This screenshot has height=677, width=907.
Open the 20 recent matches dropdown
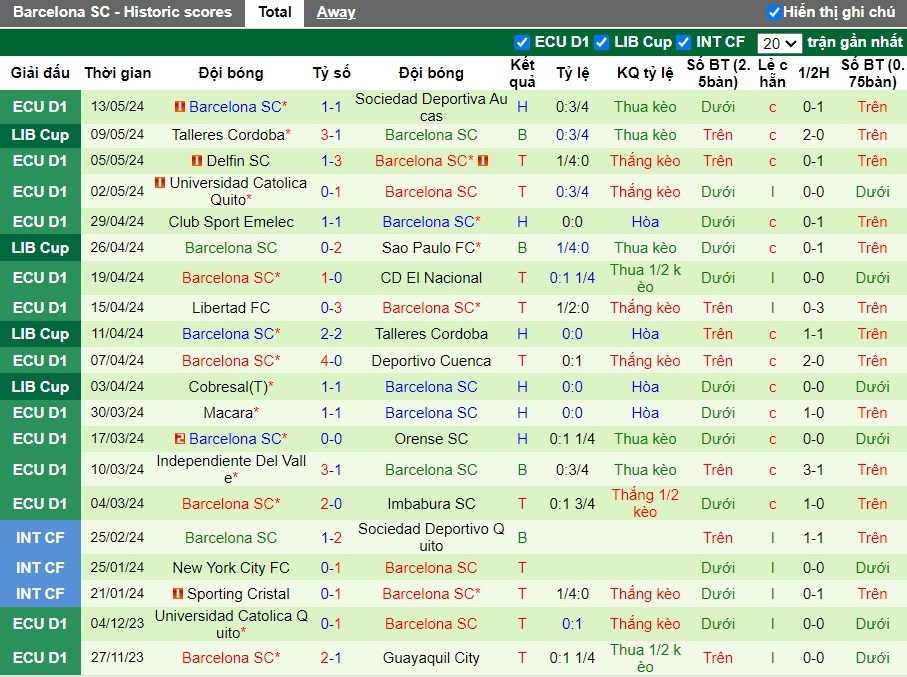click(779, 43)
